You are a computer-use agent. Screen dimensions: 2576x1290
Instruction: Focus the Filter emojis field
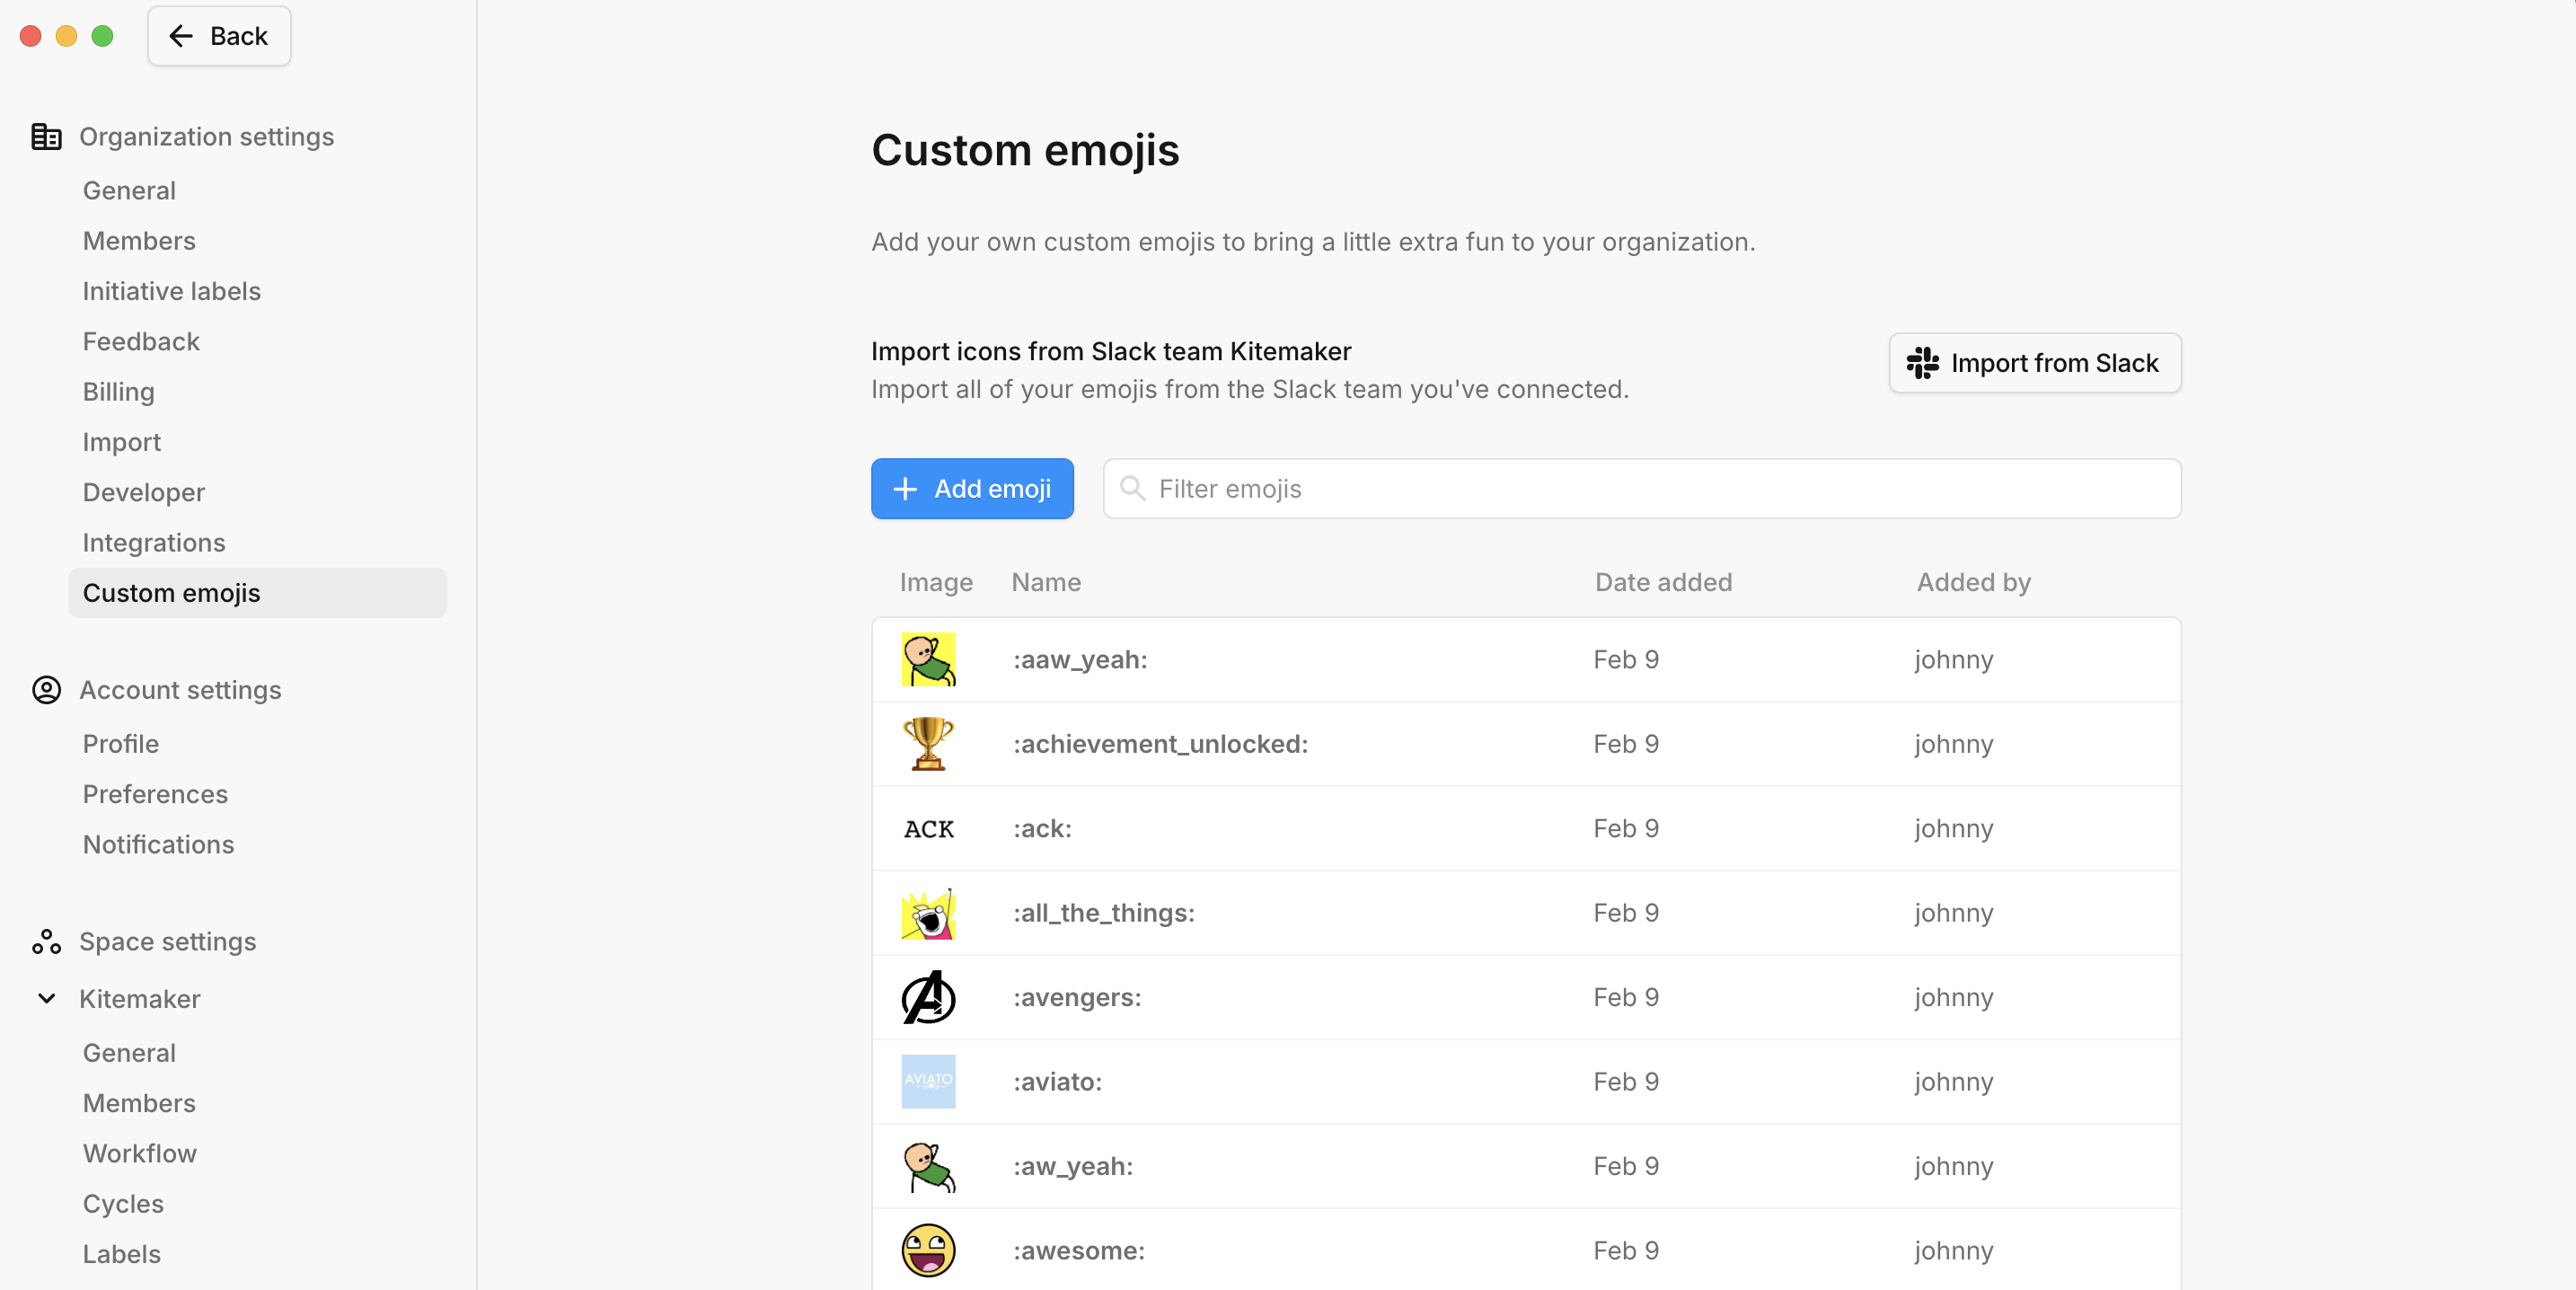1642,488
